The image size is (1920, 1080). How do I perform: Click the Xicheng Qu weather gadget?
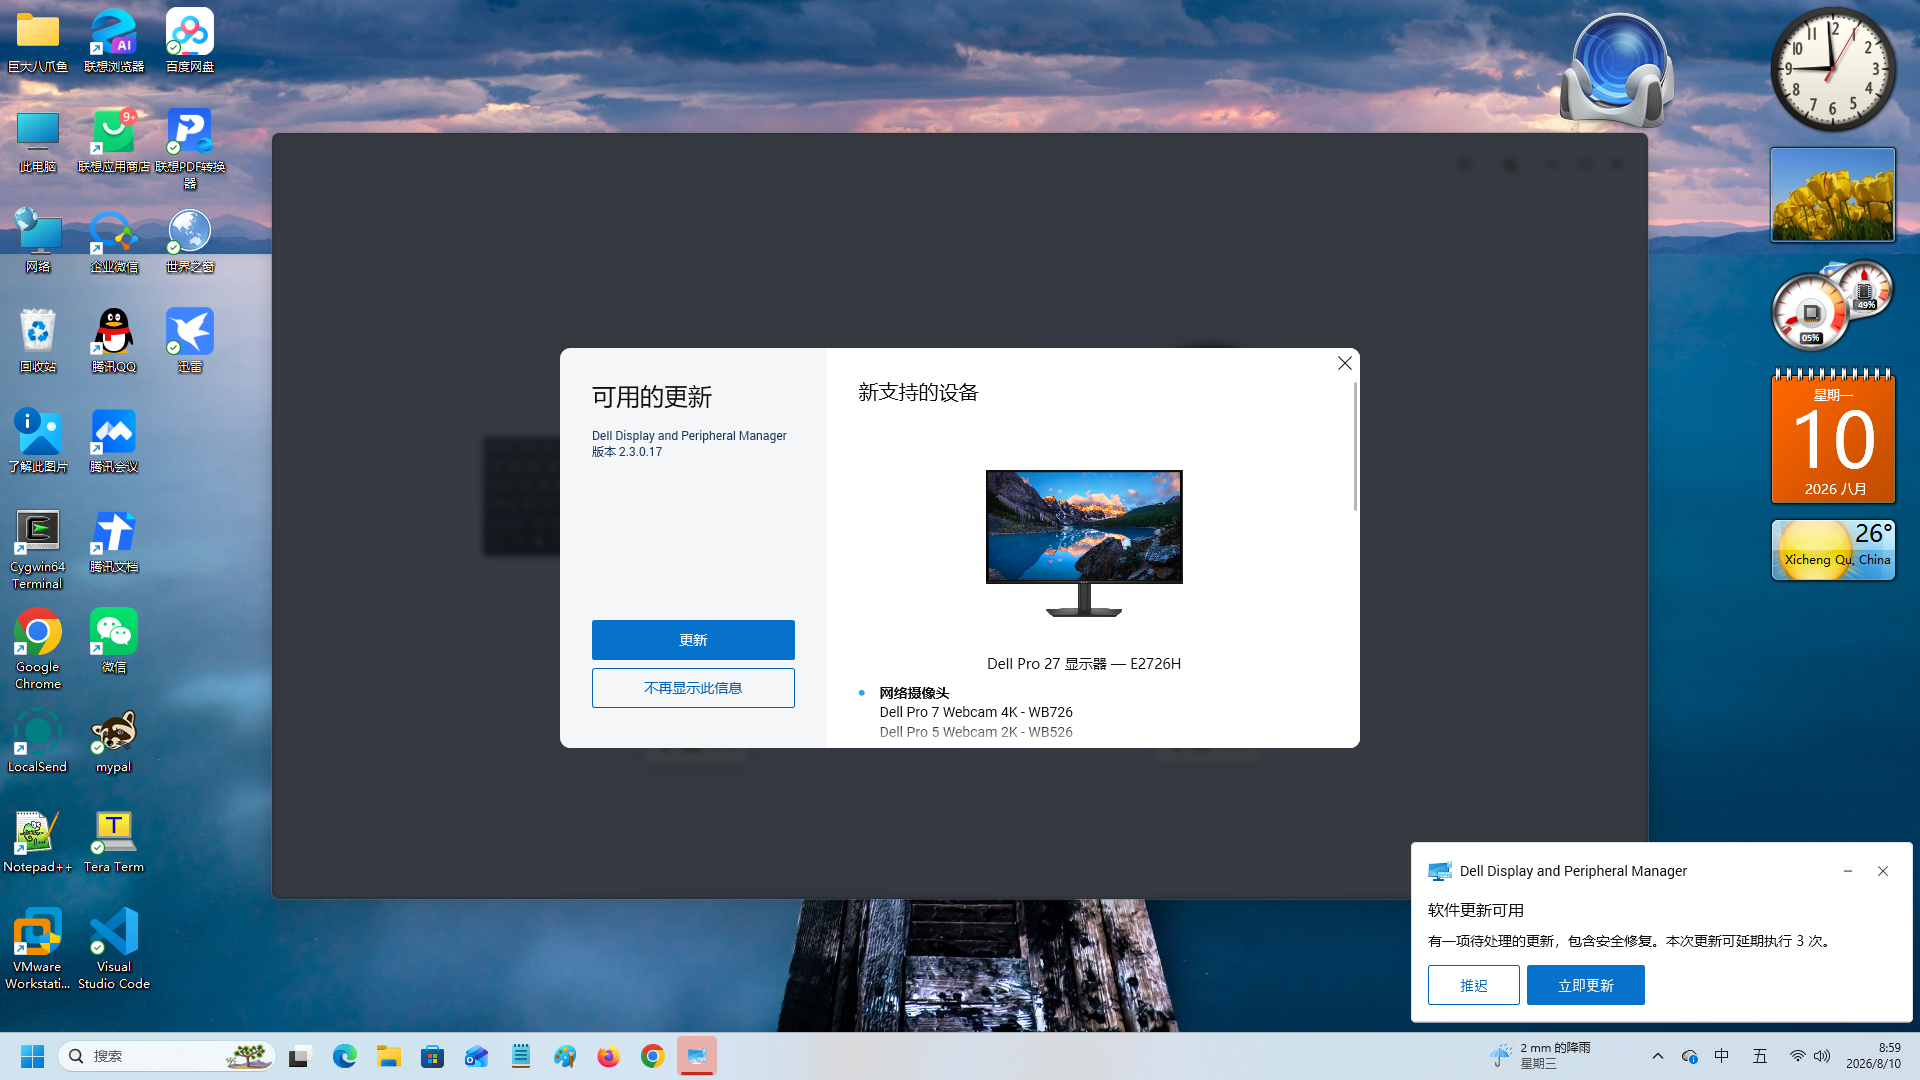(1833, 549)
